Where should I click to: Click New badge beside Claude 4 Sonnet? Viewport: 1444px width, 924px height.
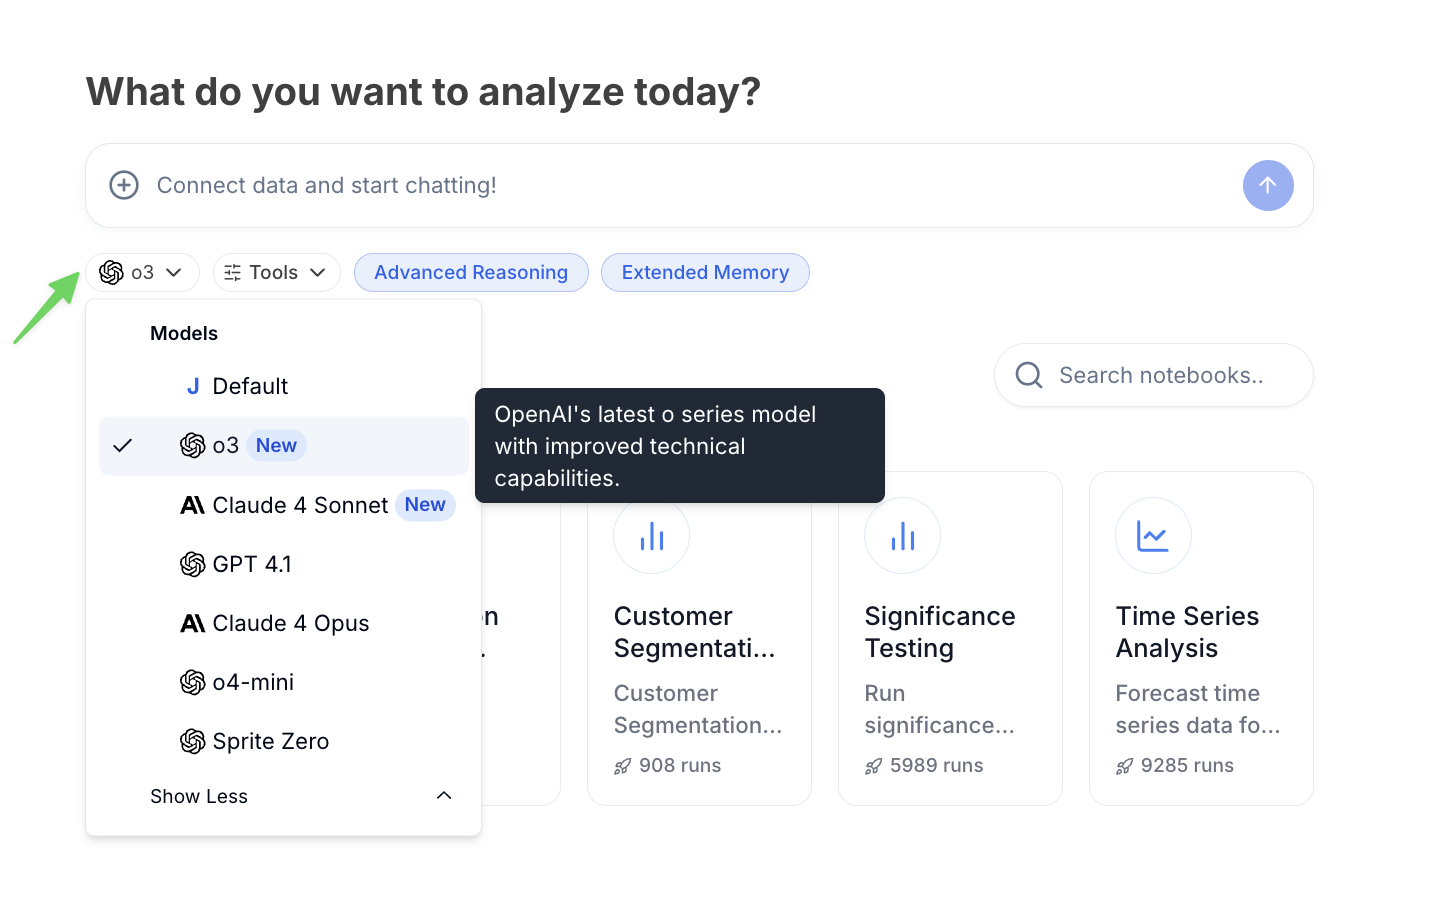425,505
